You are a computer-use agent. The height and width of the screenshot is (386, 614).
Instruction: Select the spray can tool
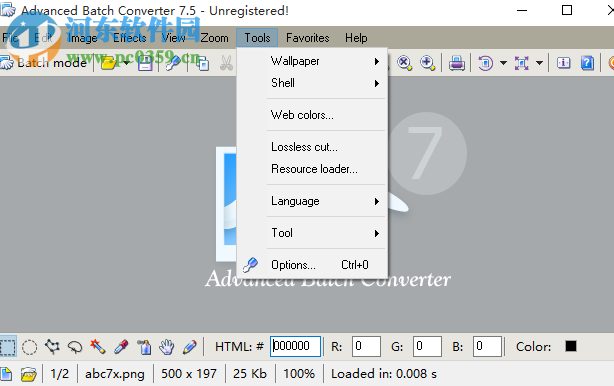tap(144, 346)
